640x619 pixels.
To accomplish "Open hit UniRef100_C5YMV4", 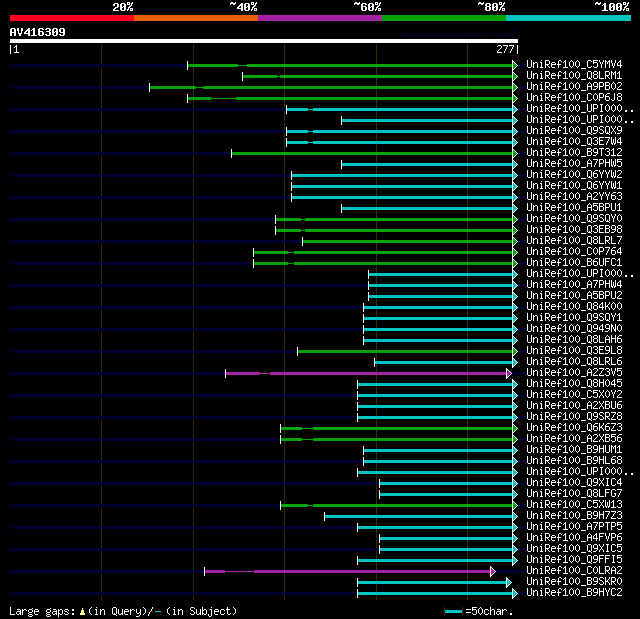I will tap(574, 64).
